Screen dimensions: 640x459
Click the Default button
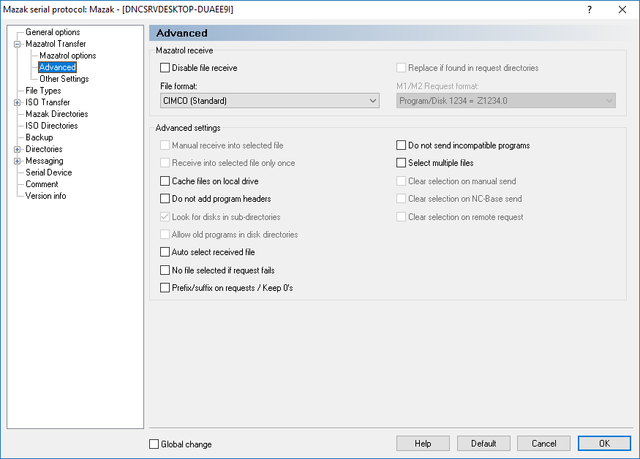pyautogui.click(x=484, y=443)
